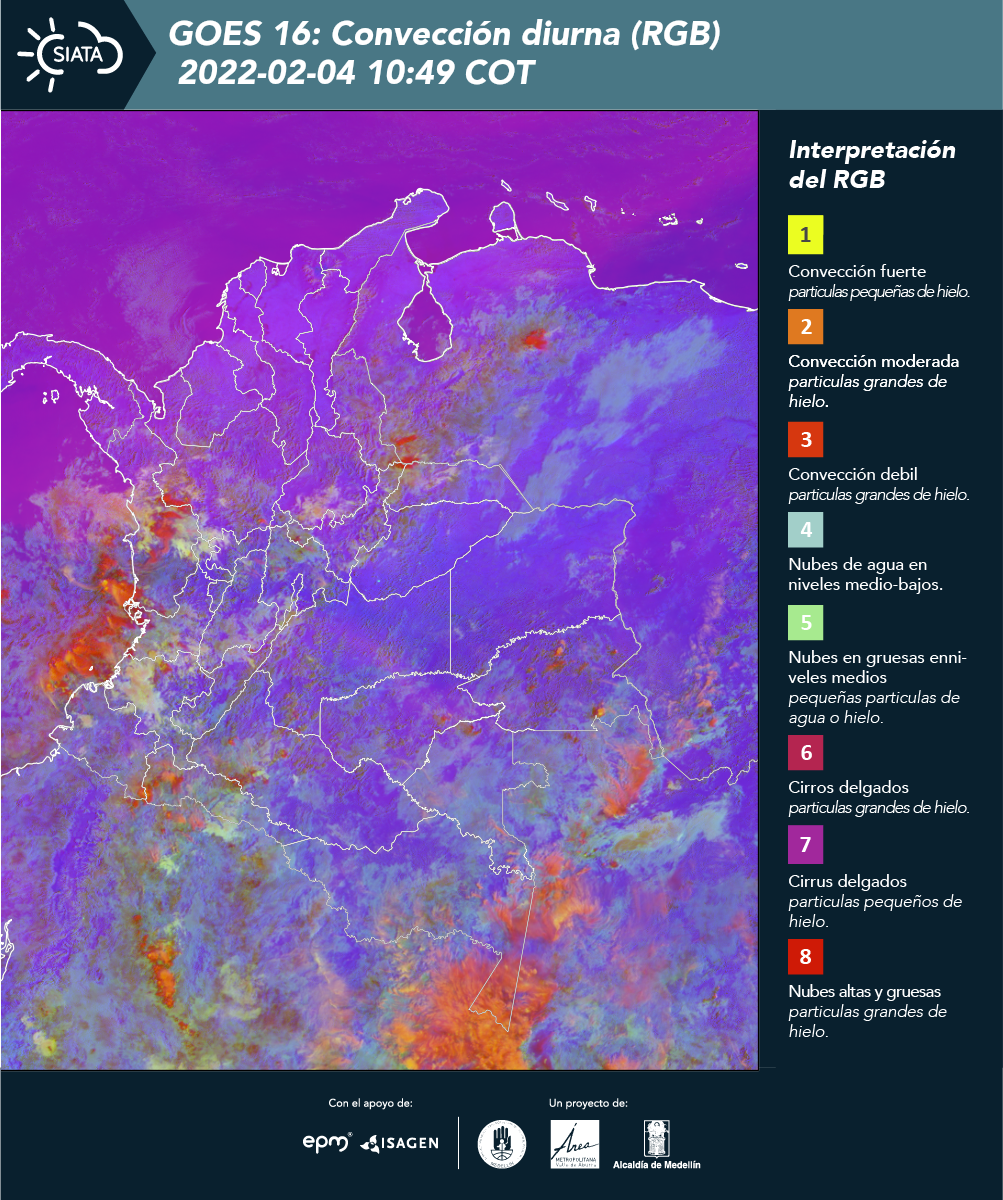The width and height of the screenshot is (1003, 1200).
Task: Select the "Un proyecto de:" caption
Action: 588,1103
